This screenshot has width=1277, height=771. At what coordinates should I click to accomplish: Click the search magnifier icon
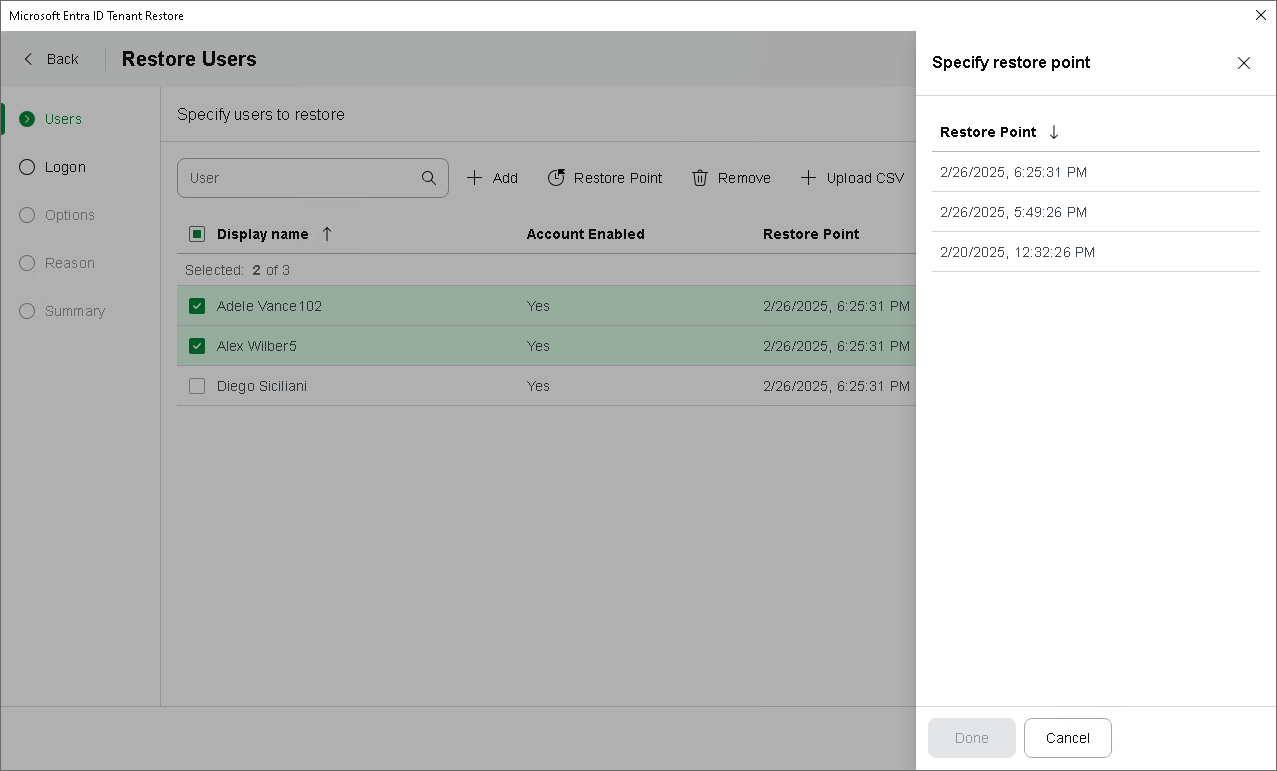coord(429,178)
